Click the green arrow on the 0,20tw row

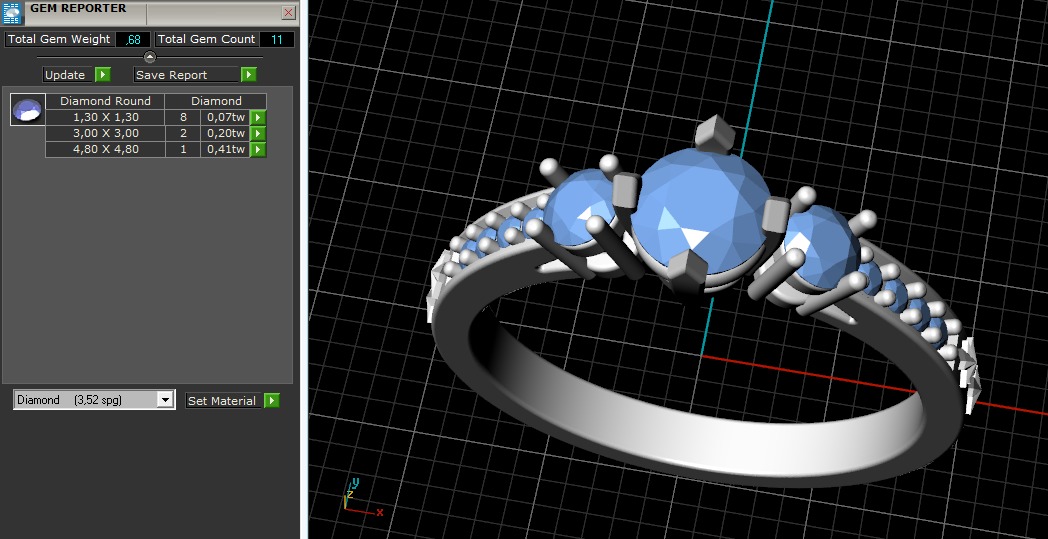(x=258, y=134)
